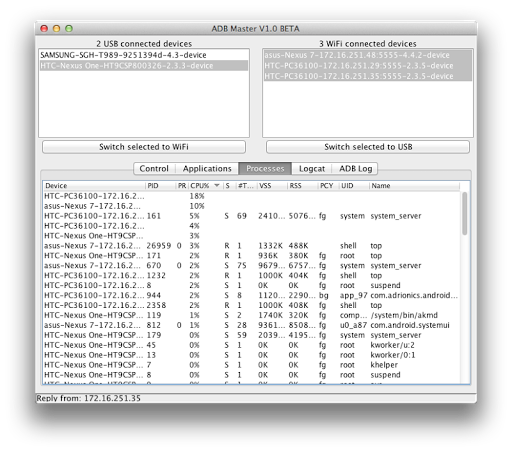Select HTC-PC36100 172.16.251.29 WiFi device

tap(368, 66)
